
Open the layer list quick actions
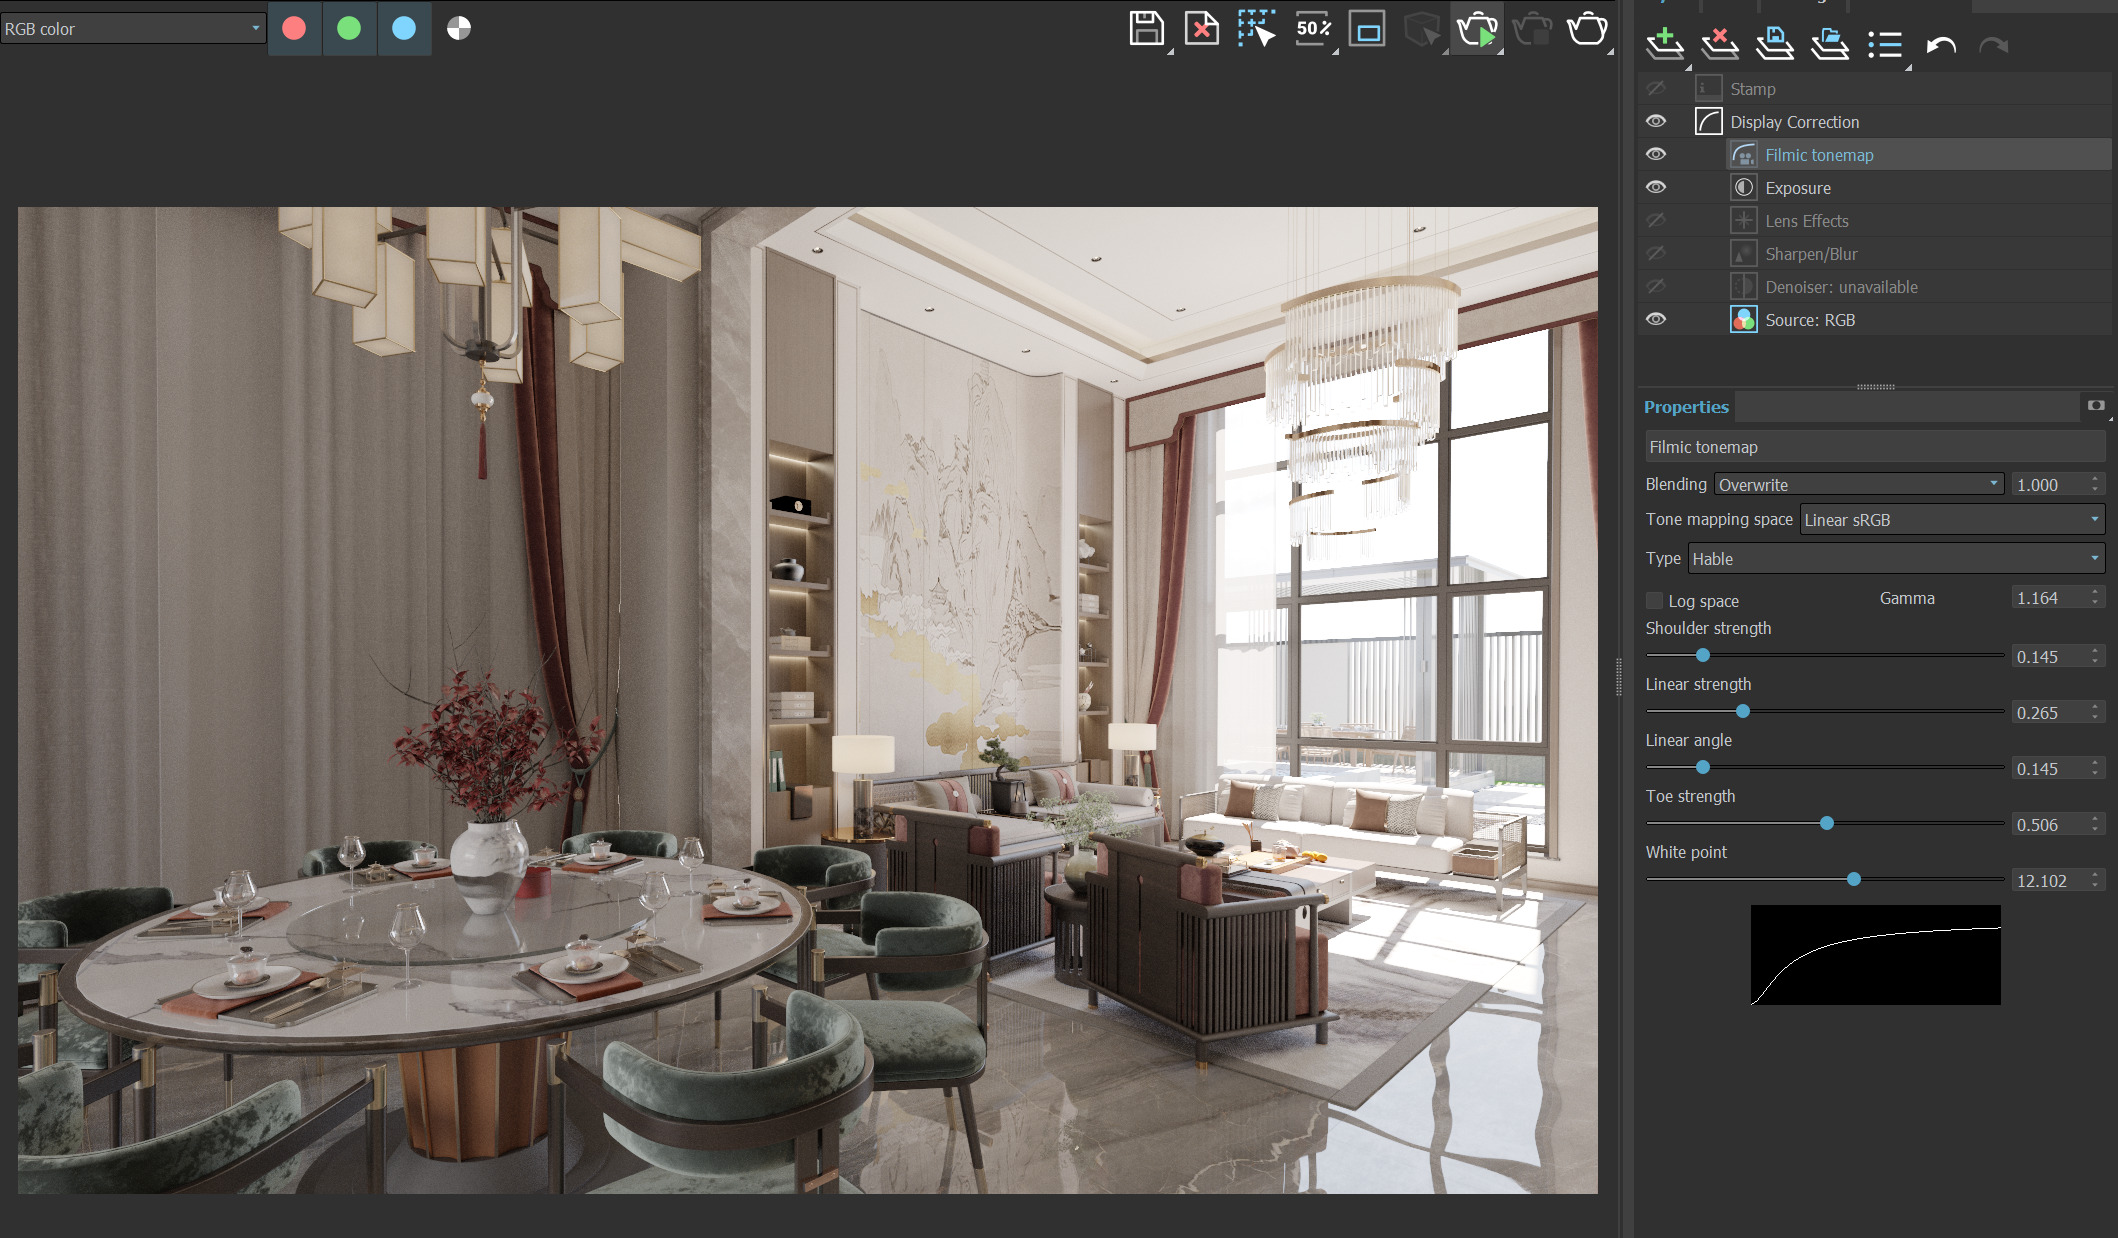point(1886,44)
